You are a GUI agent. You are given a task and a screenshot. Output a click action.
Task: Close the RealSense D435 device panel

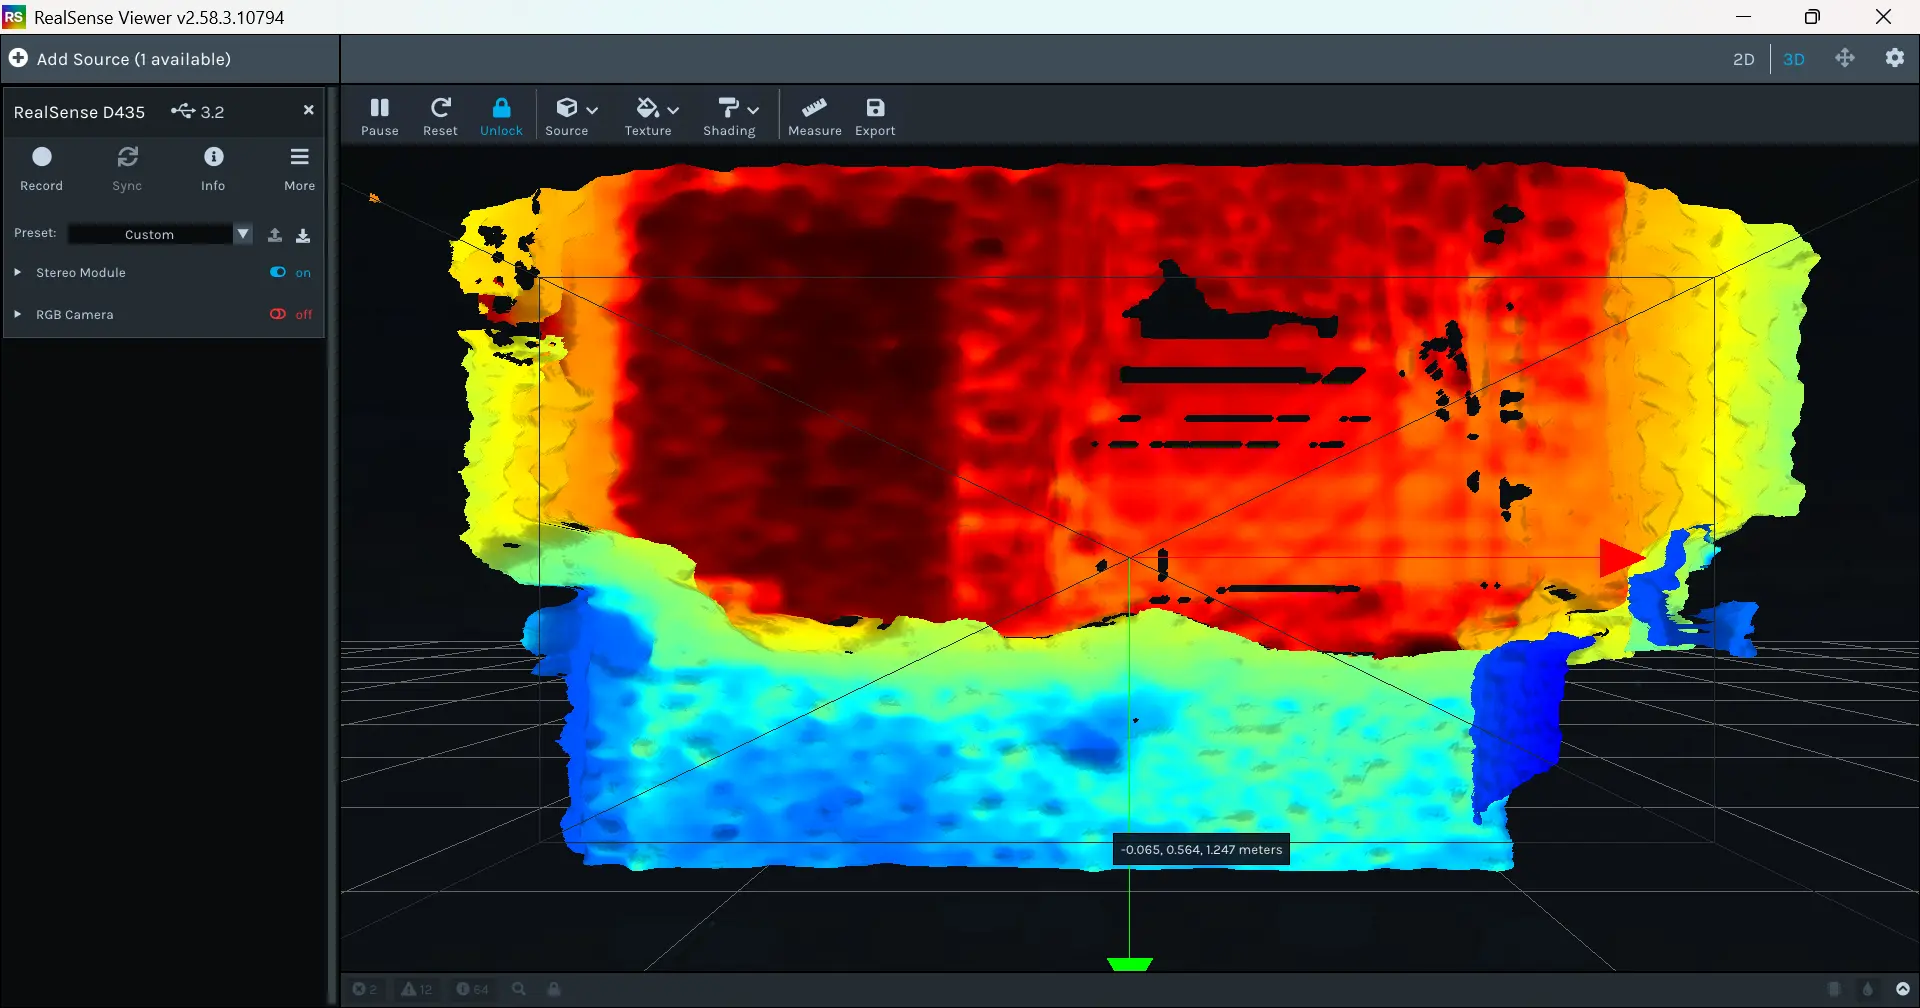(x=308, y=110)
